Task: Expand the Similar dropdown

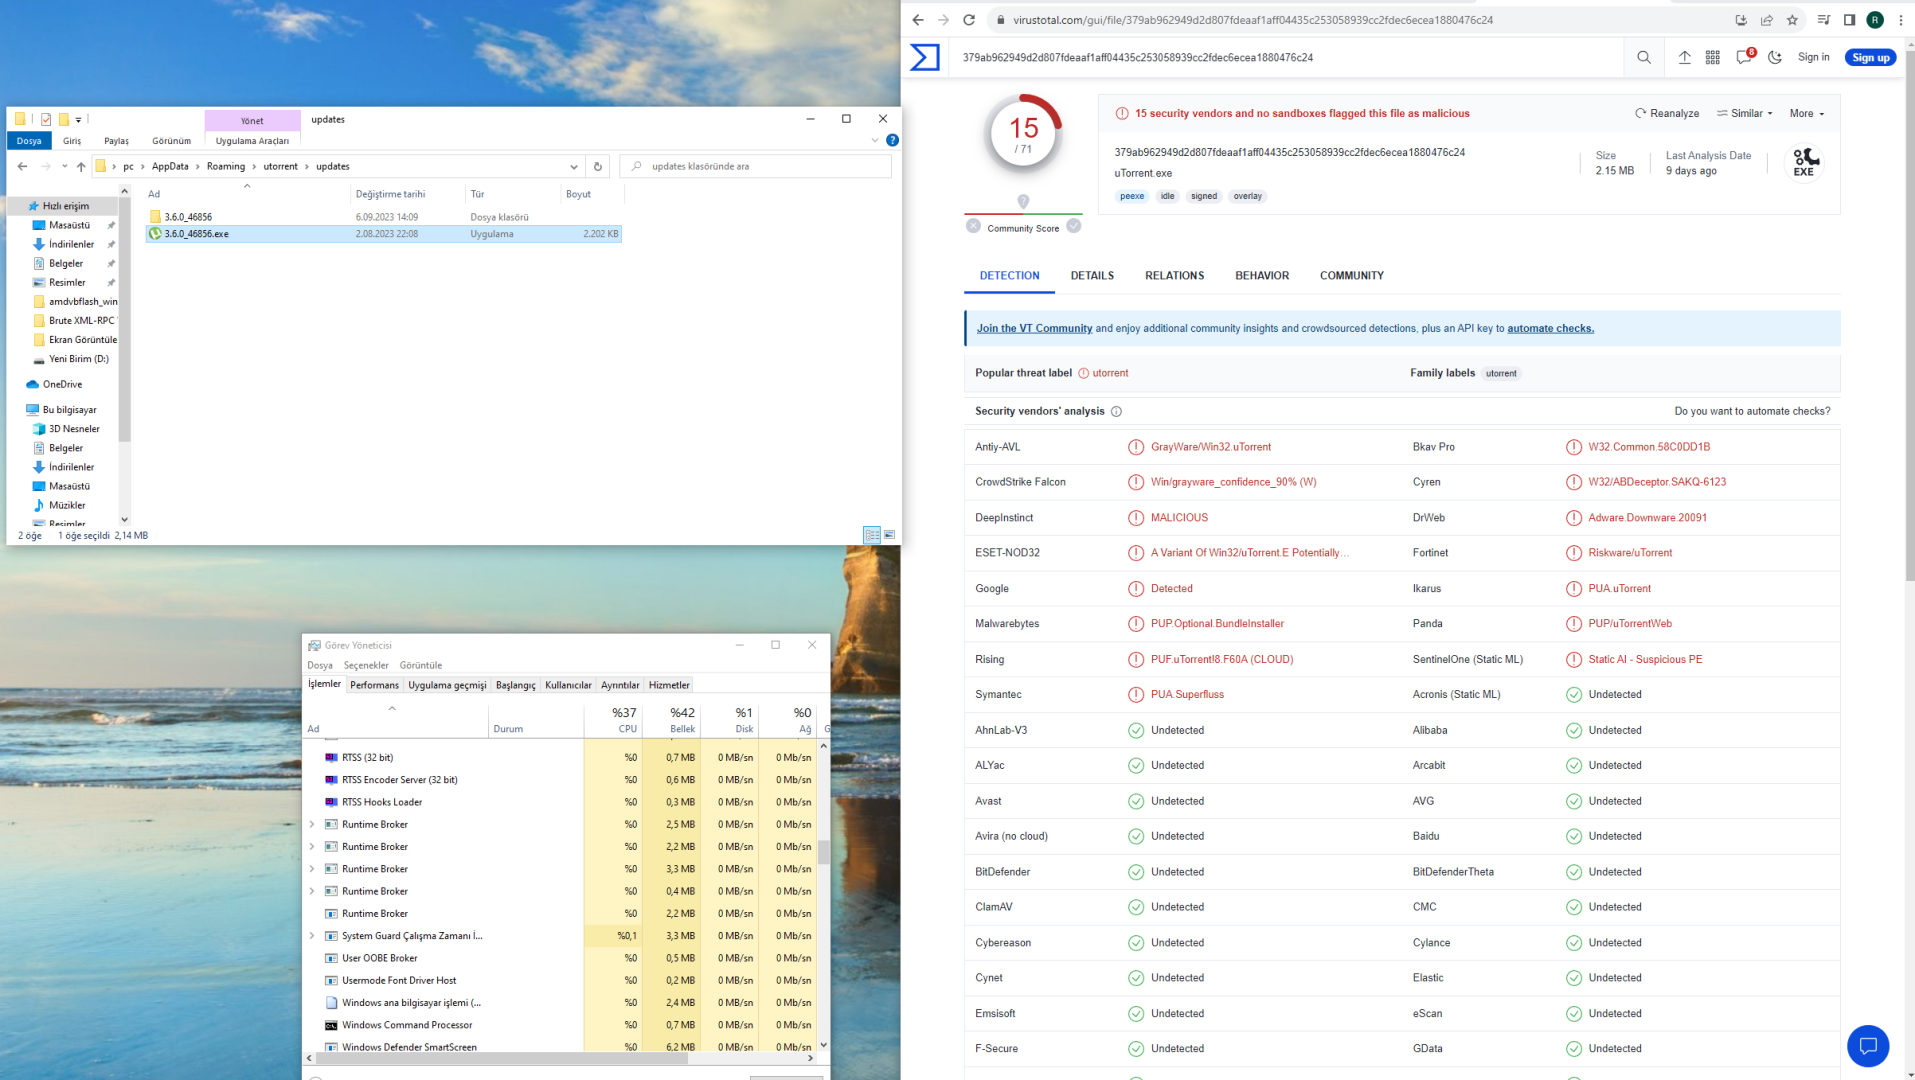Action: point(1745,113)
